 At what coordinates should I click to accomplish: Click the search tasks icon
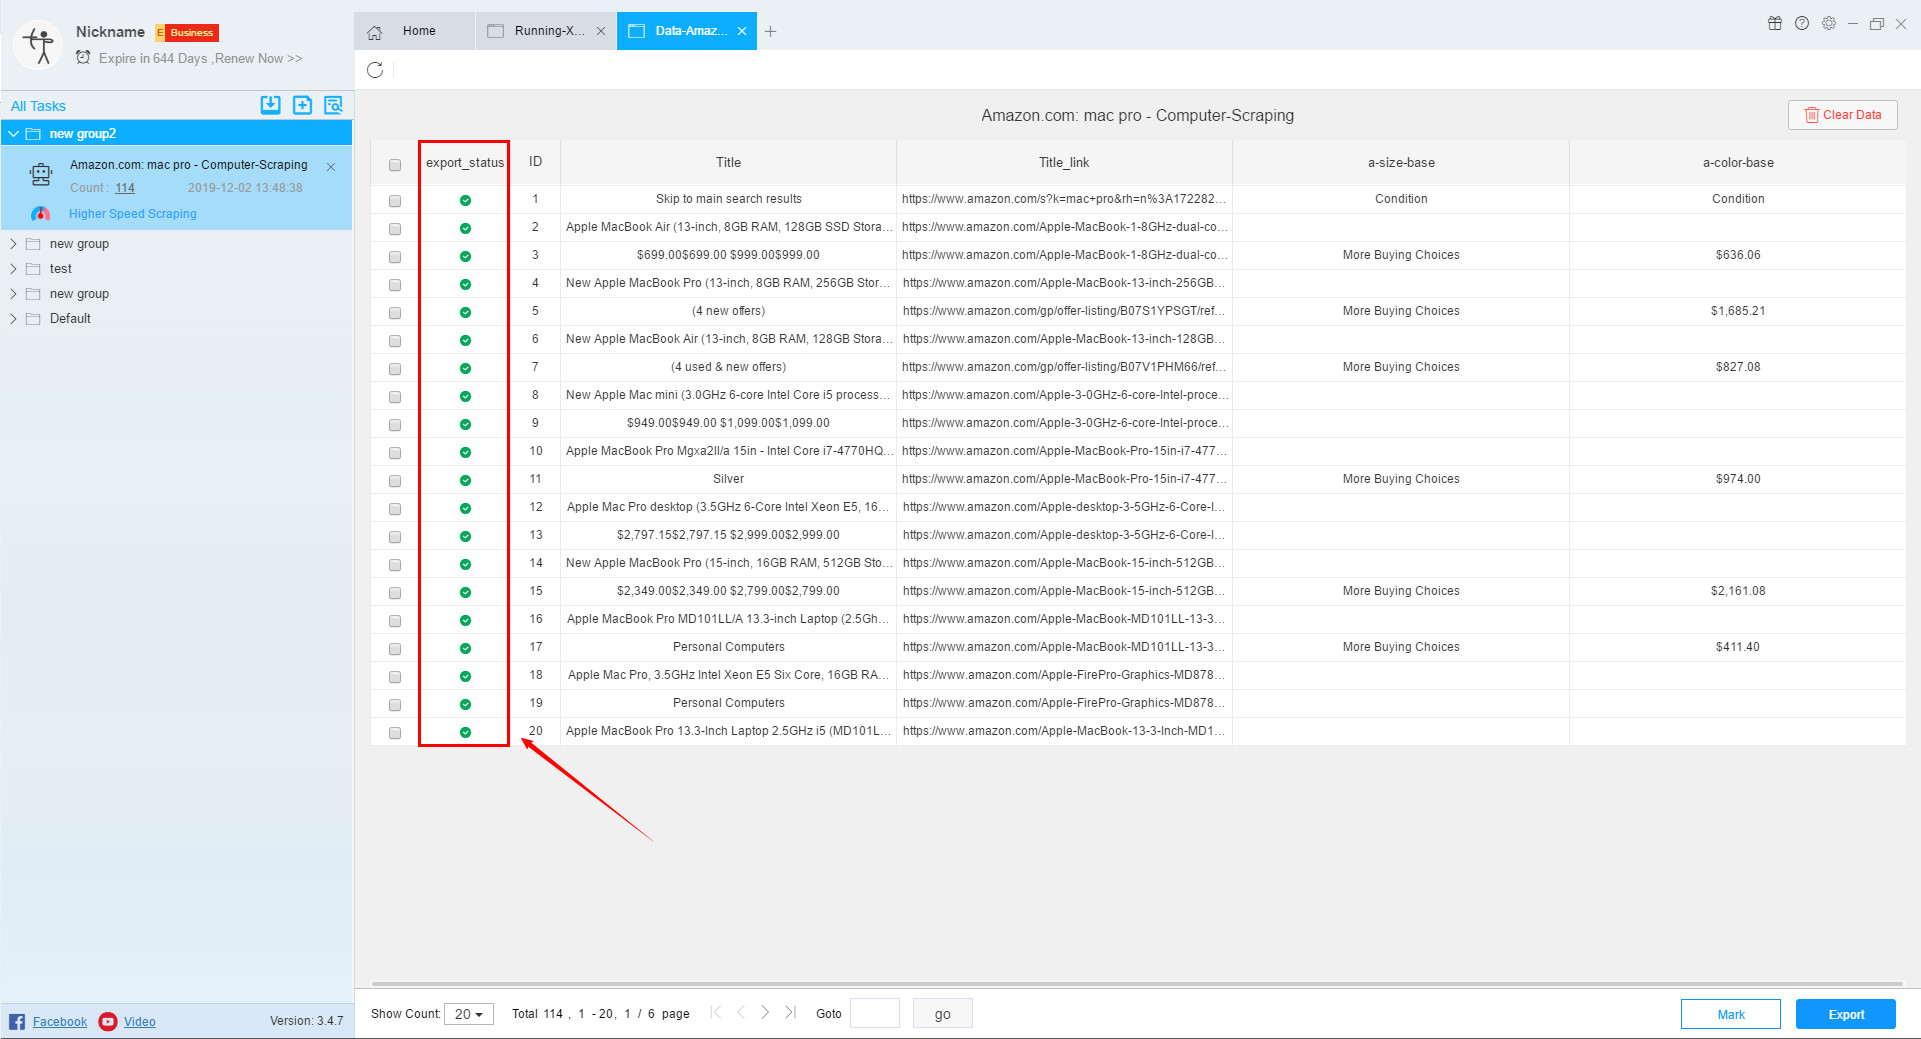(x=333, y=105)
